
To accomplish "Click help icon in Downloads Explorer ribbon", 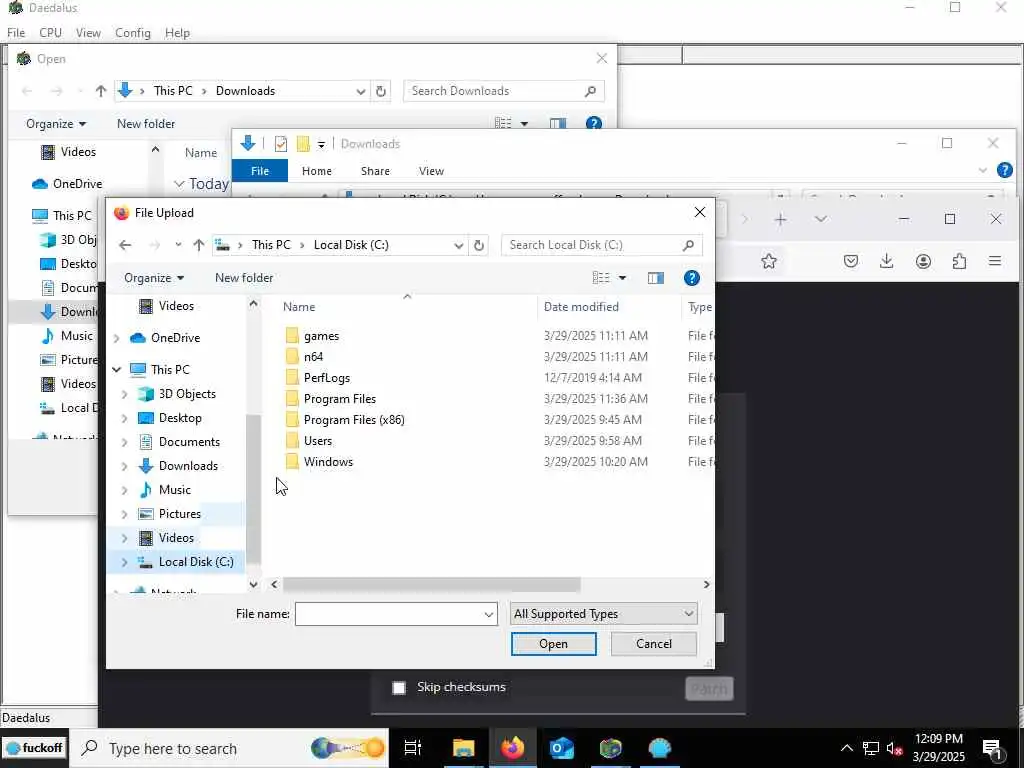I will (1004, 170).
